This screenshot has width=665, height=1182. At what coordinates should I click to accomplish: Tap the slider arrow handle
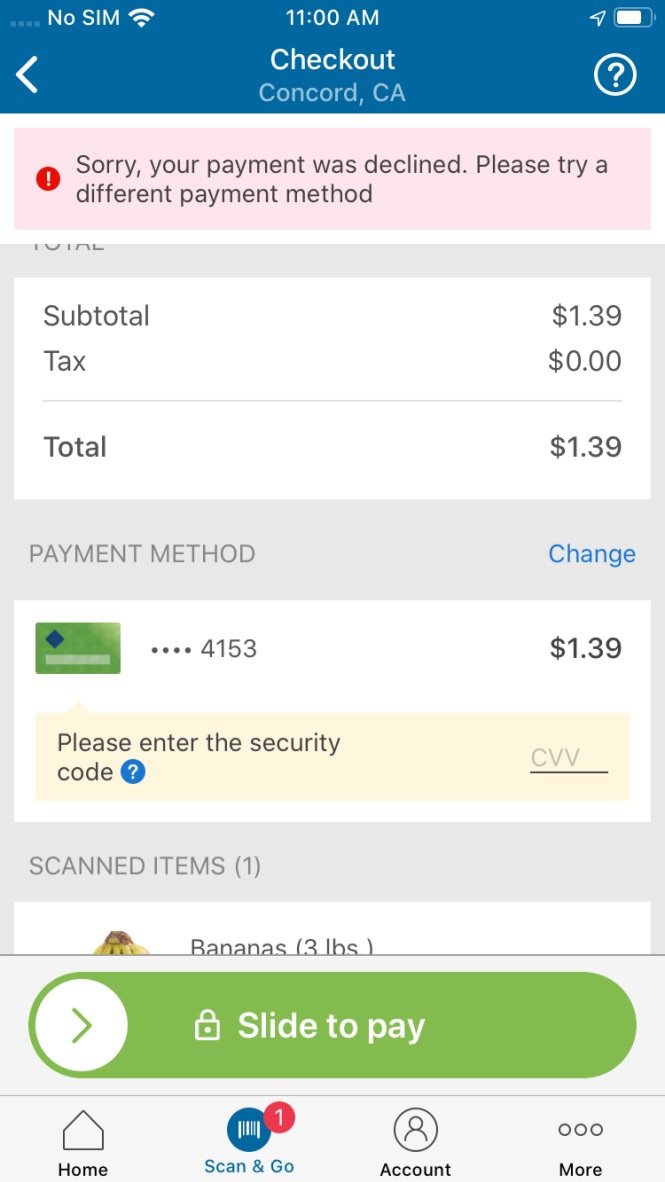[x=81, y=1025]
